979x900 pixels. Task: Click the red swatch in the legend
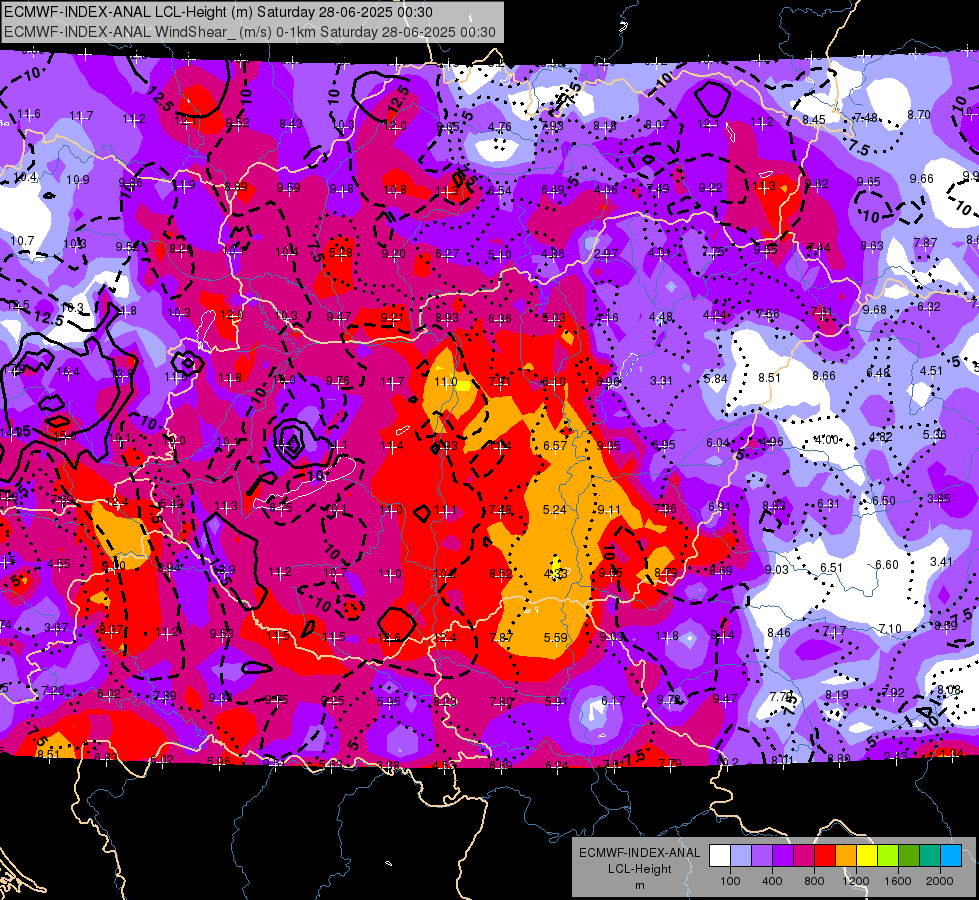pos(825,855)
